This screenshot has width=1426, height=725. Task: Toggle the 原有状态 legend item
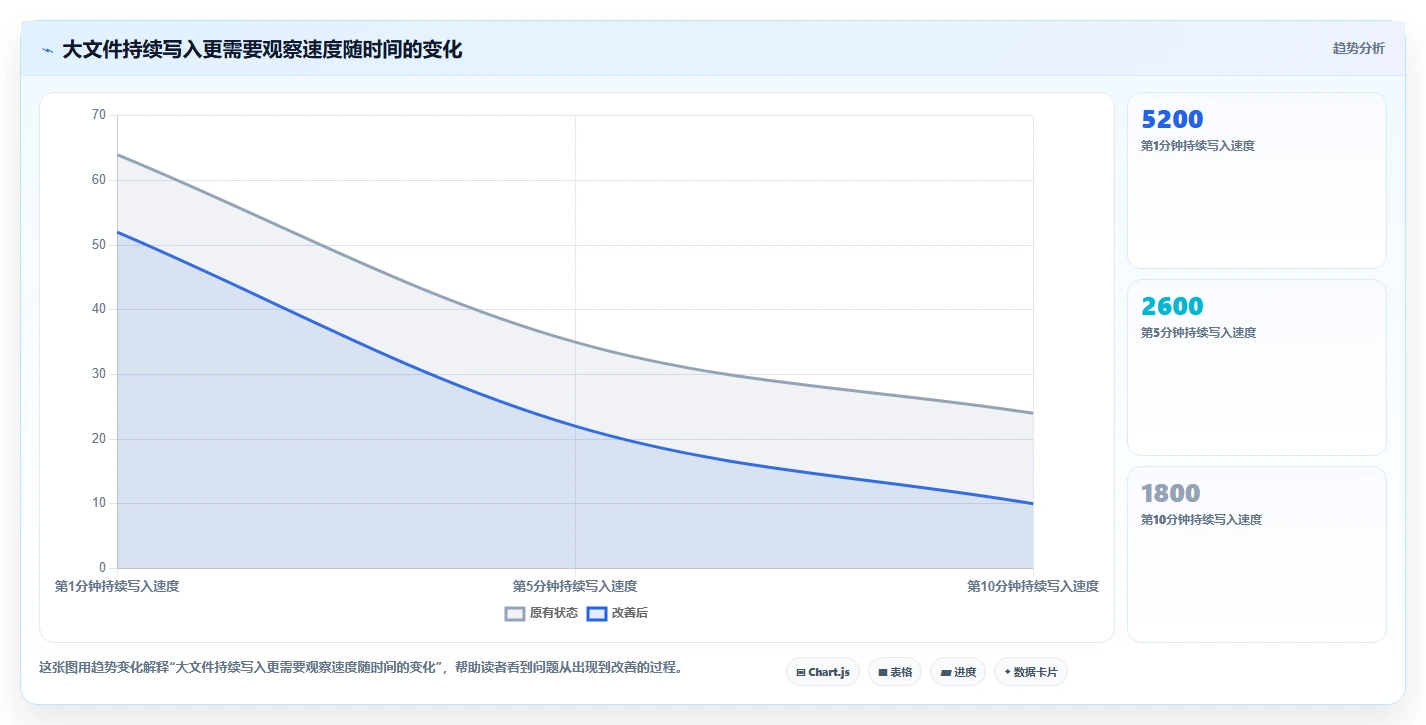541,613
